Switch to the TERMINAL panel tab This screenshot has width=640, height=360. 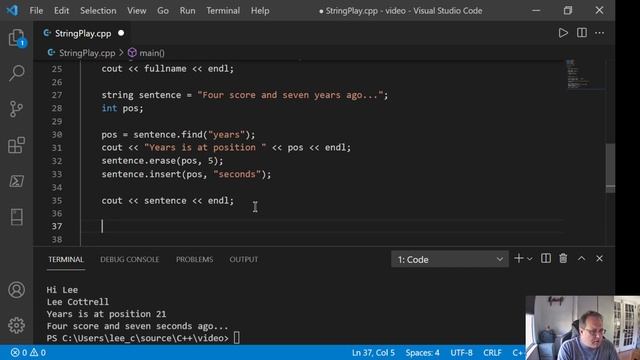[x=66, y=260]
